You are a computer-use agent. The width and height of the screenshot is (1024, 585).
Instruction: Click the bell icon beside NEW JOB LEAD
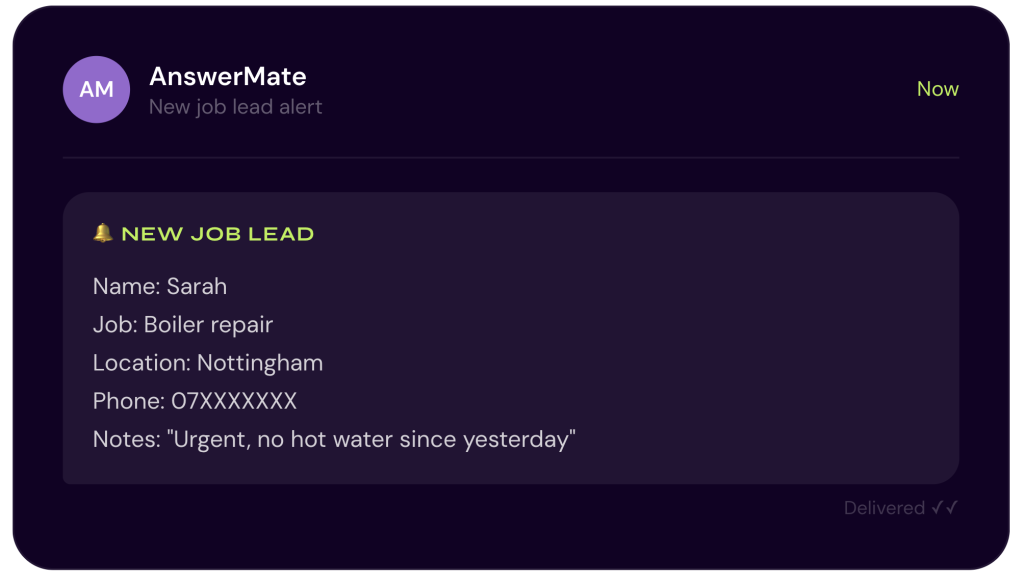tap(102, 233)
